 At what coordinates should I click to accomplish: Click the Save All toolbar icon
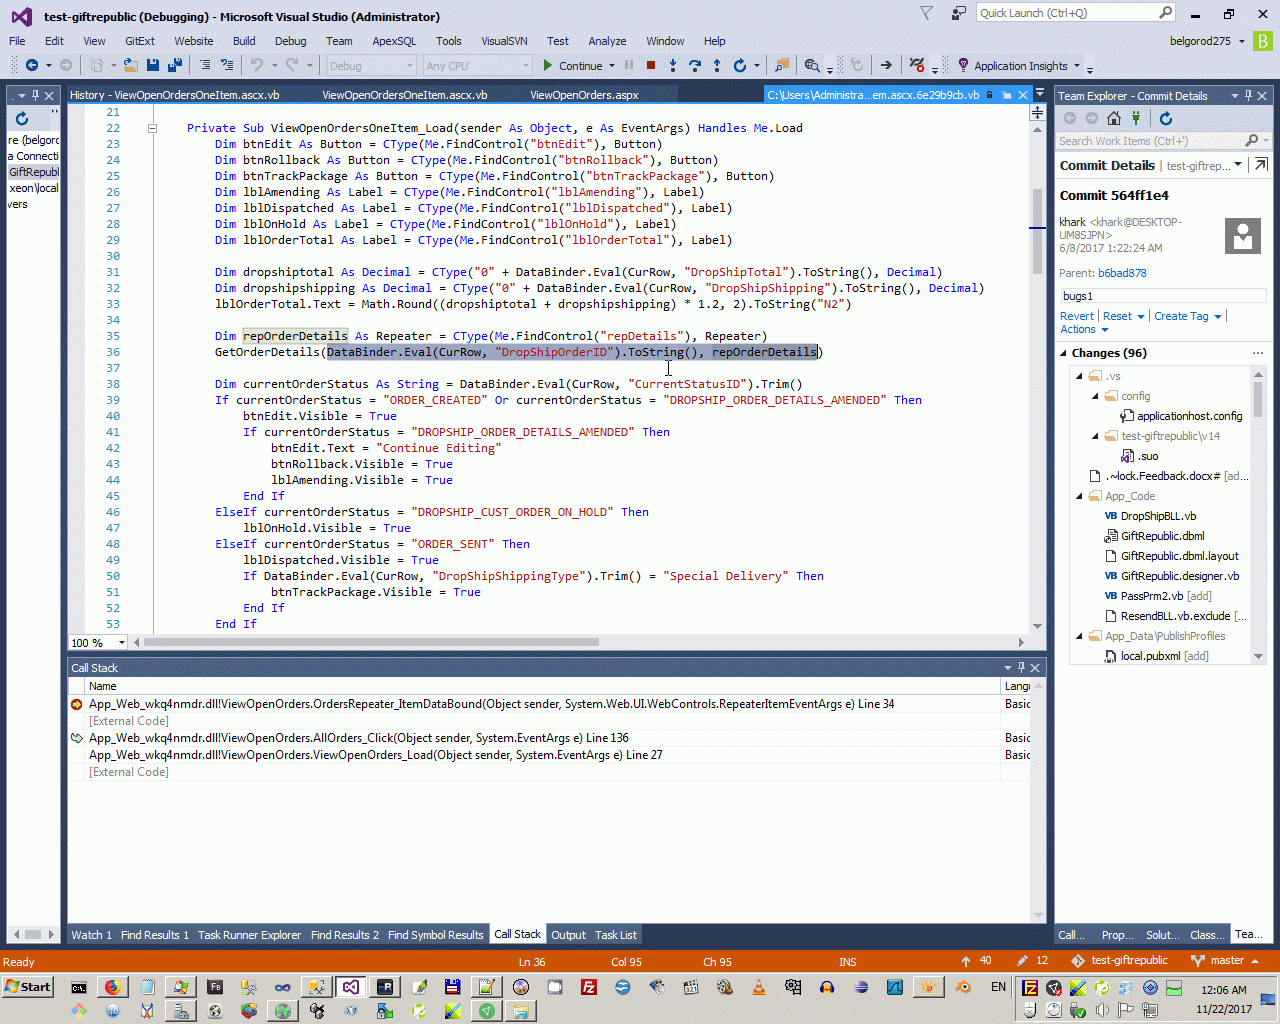[x=174, y=66]
